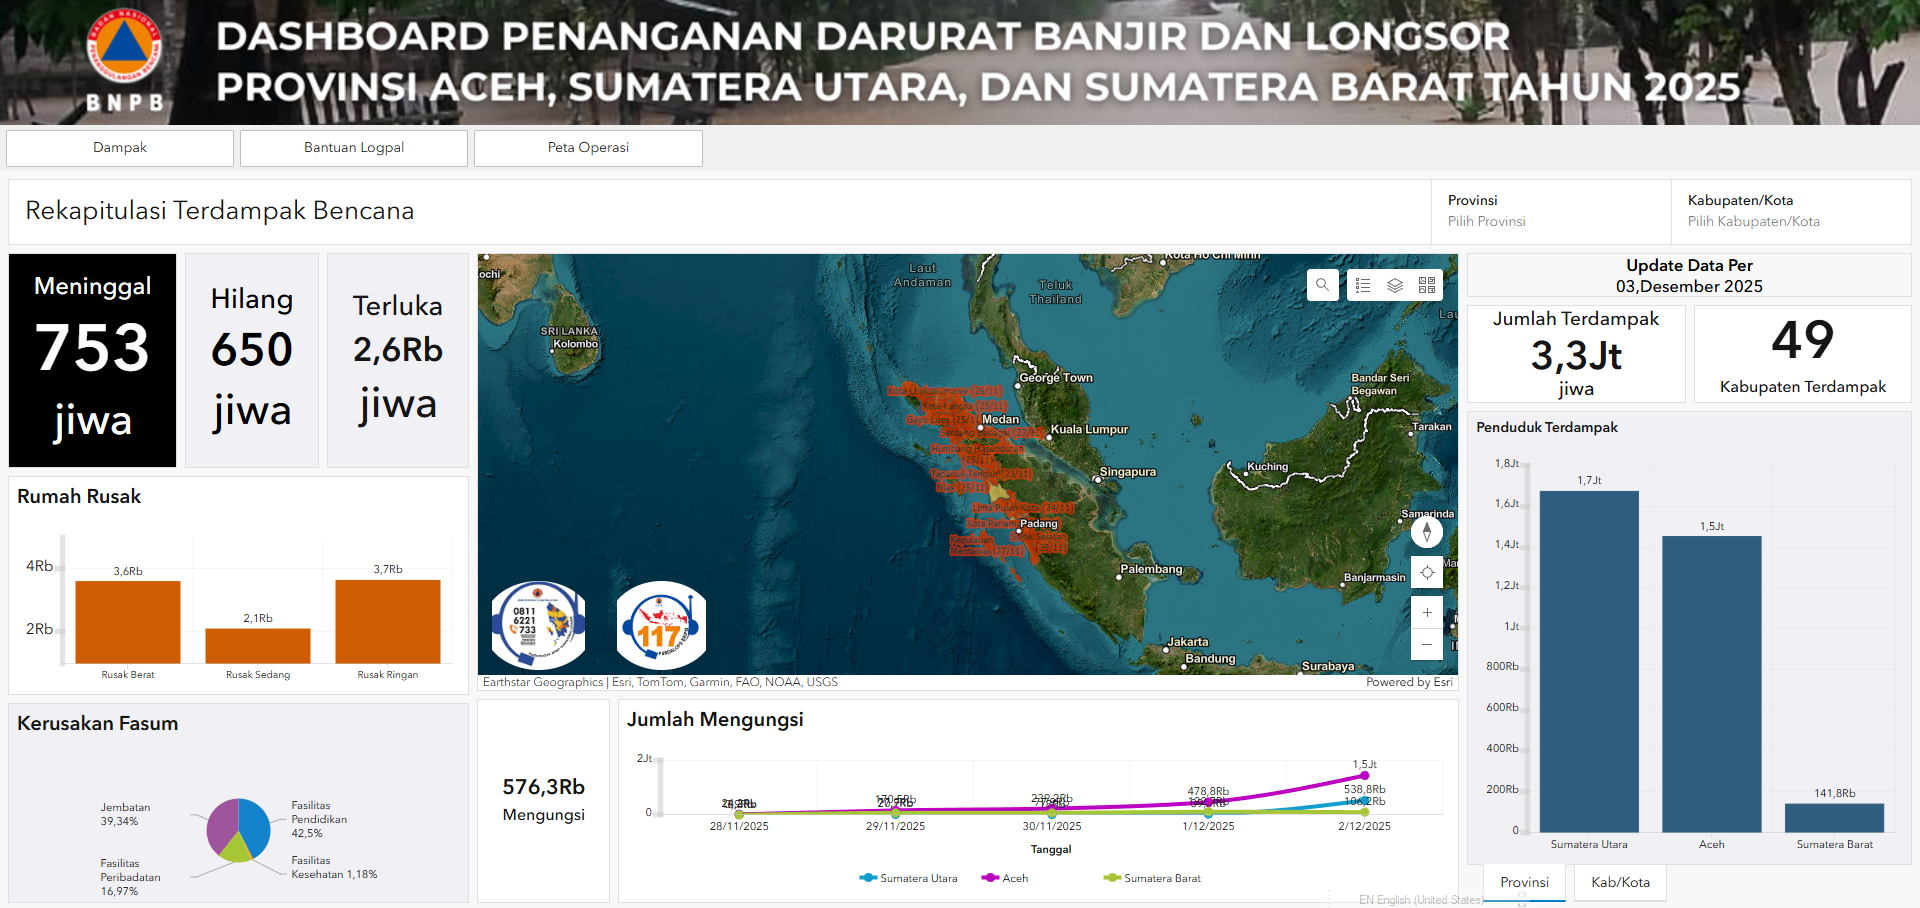The height and width of the screenshot is (908, 1920).
Task: Click the Aceh bar in Penduduk Terdampak chart
Action: [1711, 690]
